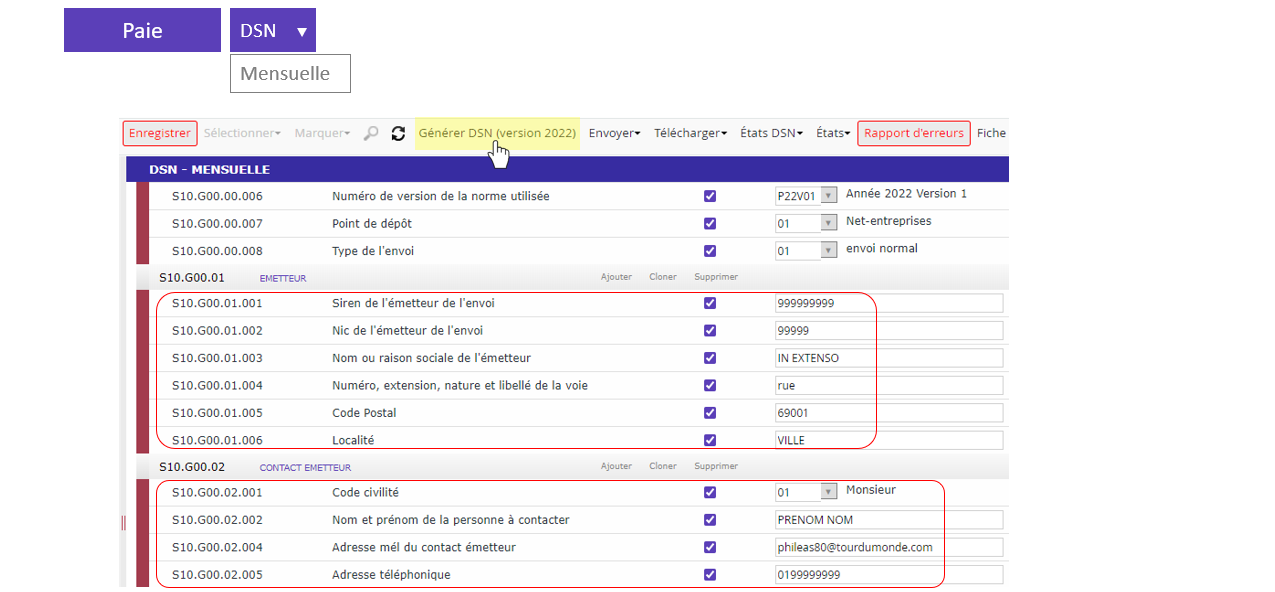Click the Code Postal field 69001
The width and height of the screenshot is (1275, 592).
(889, 412)
